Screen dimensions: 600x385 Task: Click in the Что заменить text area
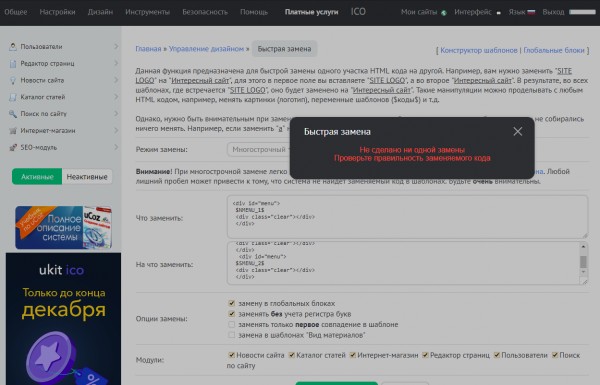pyautogui.click(x=408, y=217)
